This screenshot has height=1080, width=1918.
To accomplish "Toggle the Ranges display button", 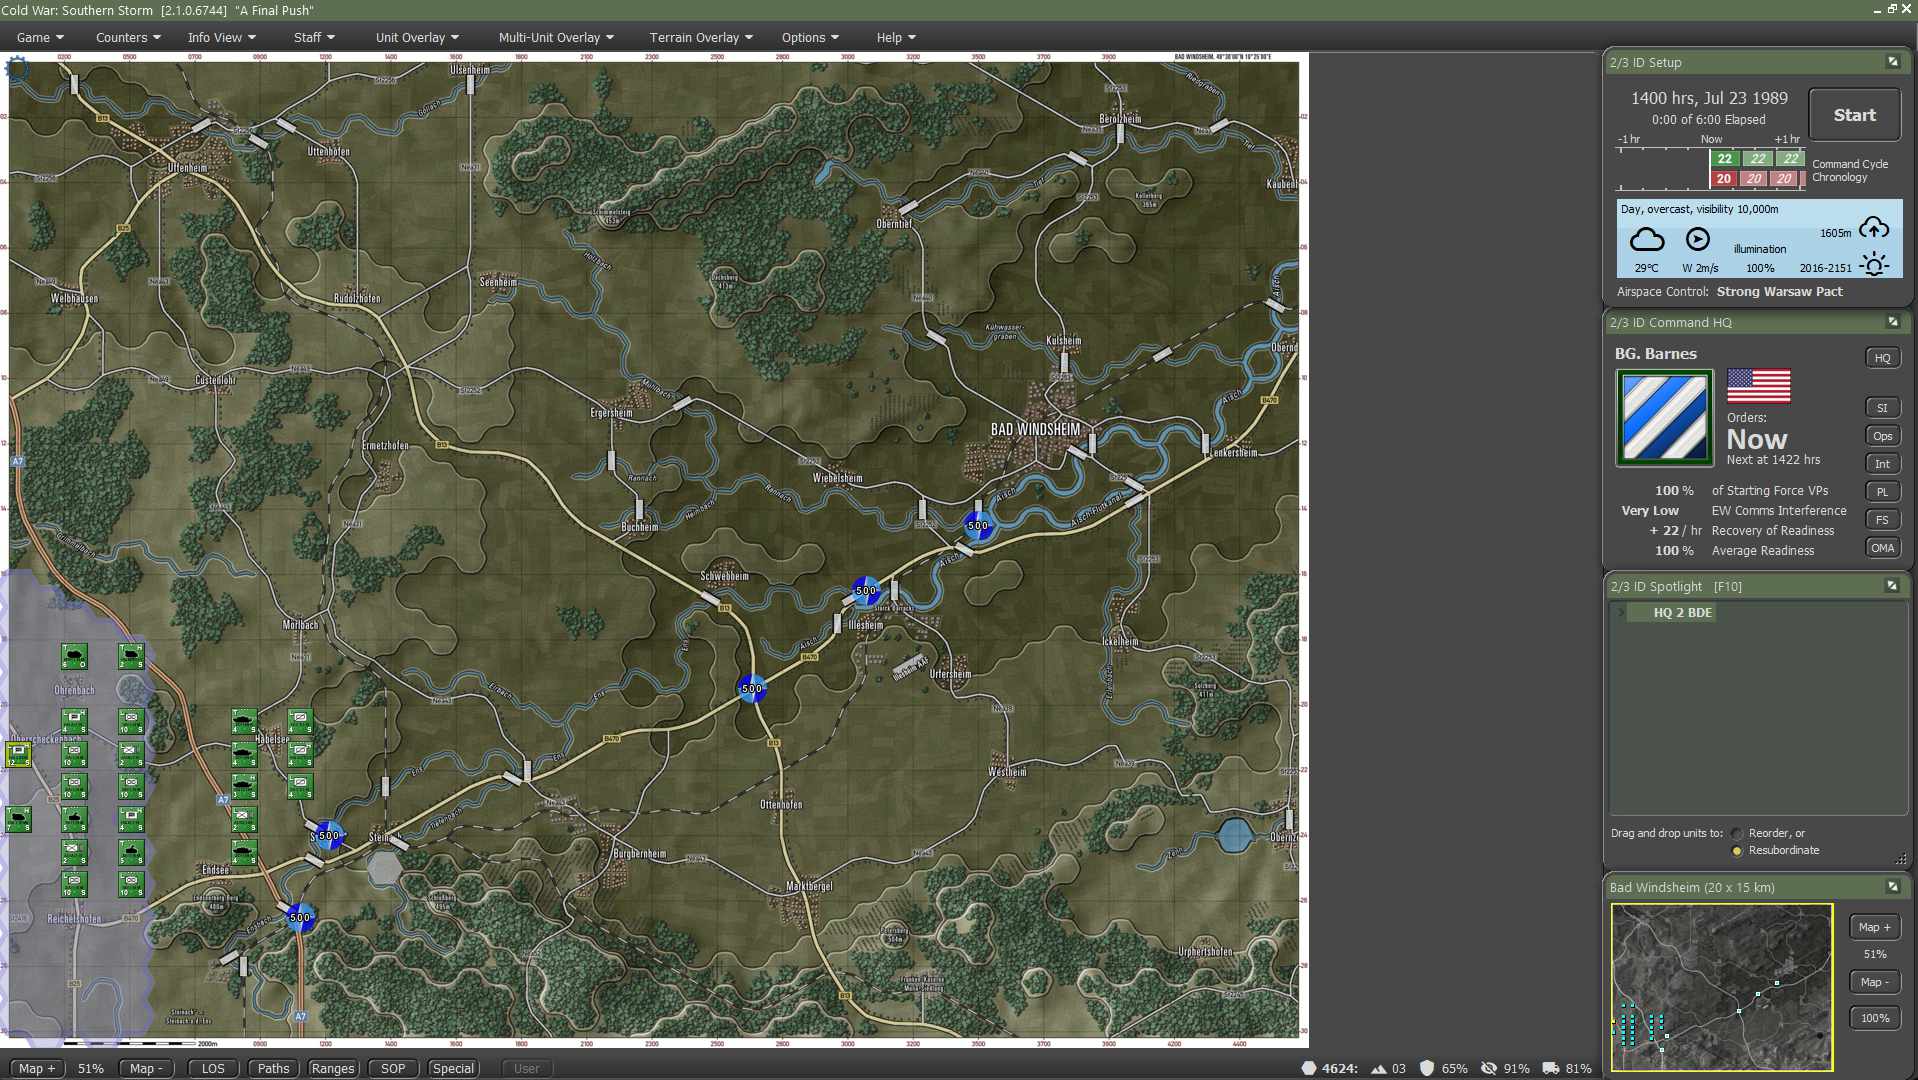I will (x=333, y=1068).
